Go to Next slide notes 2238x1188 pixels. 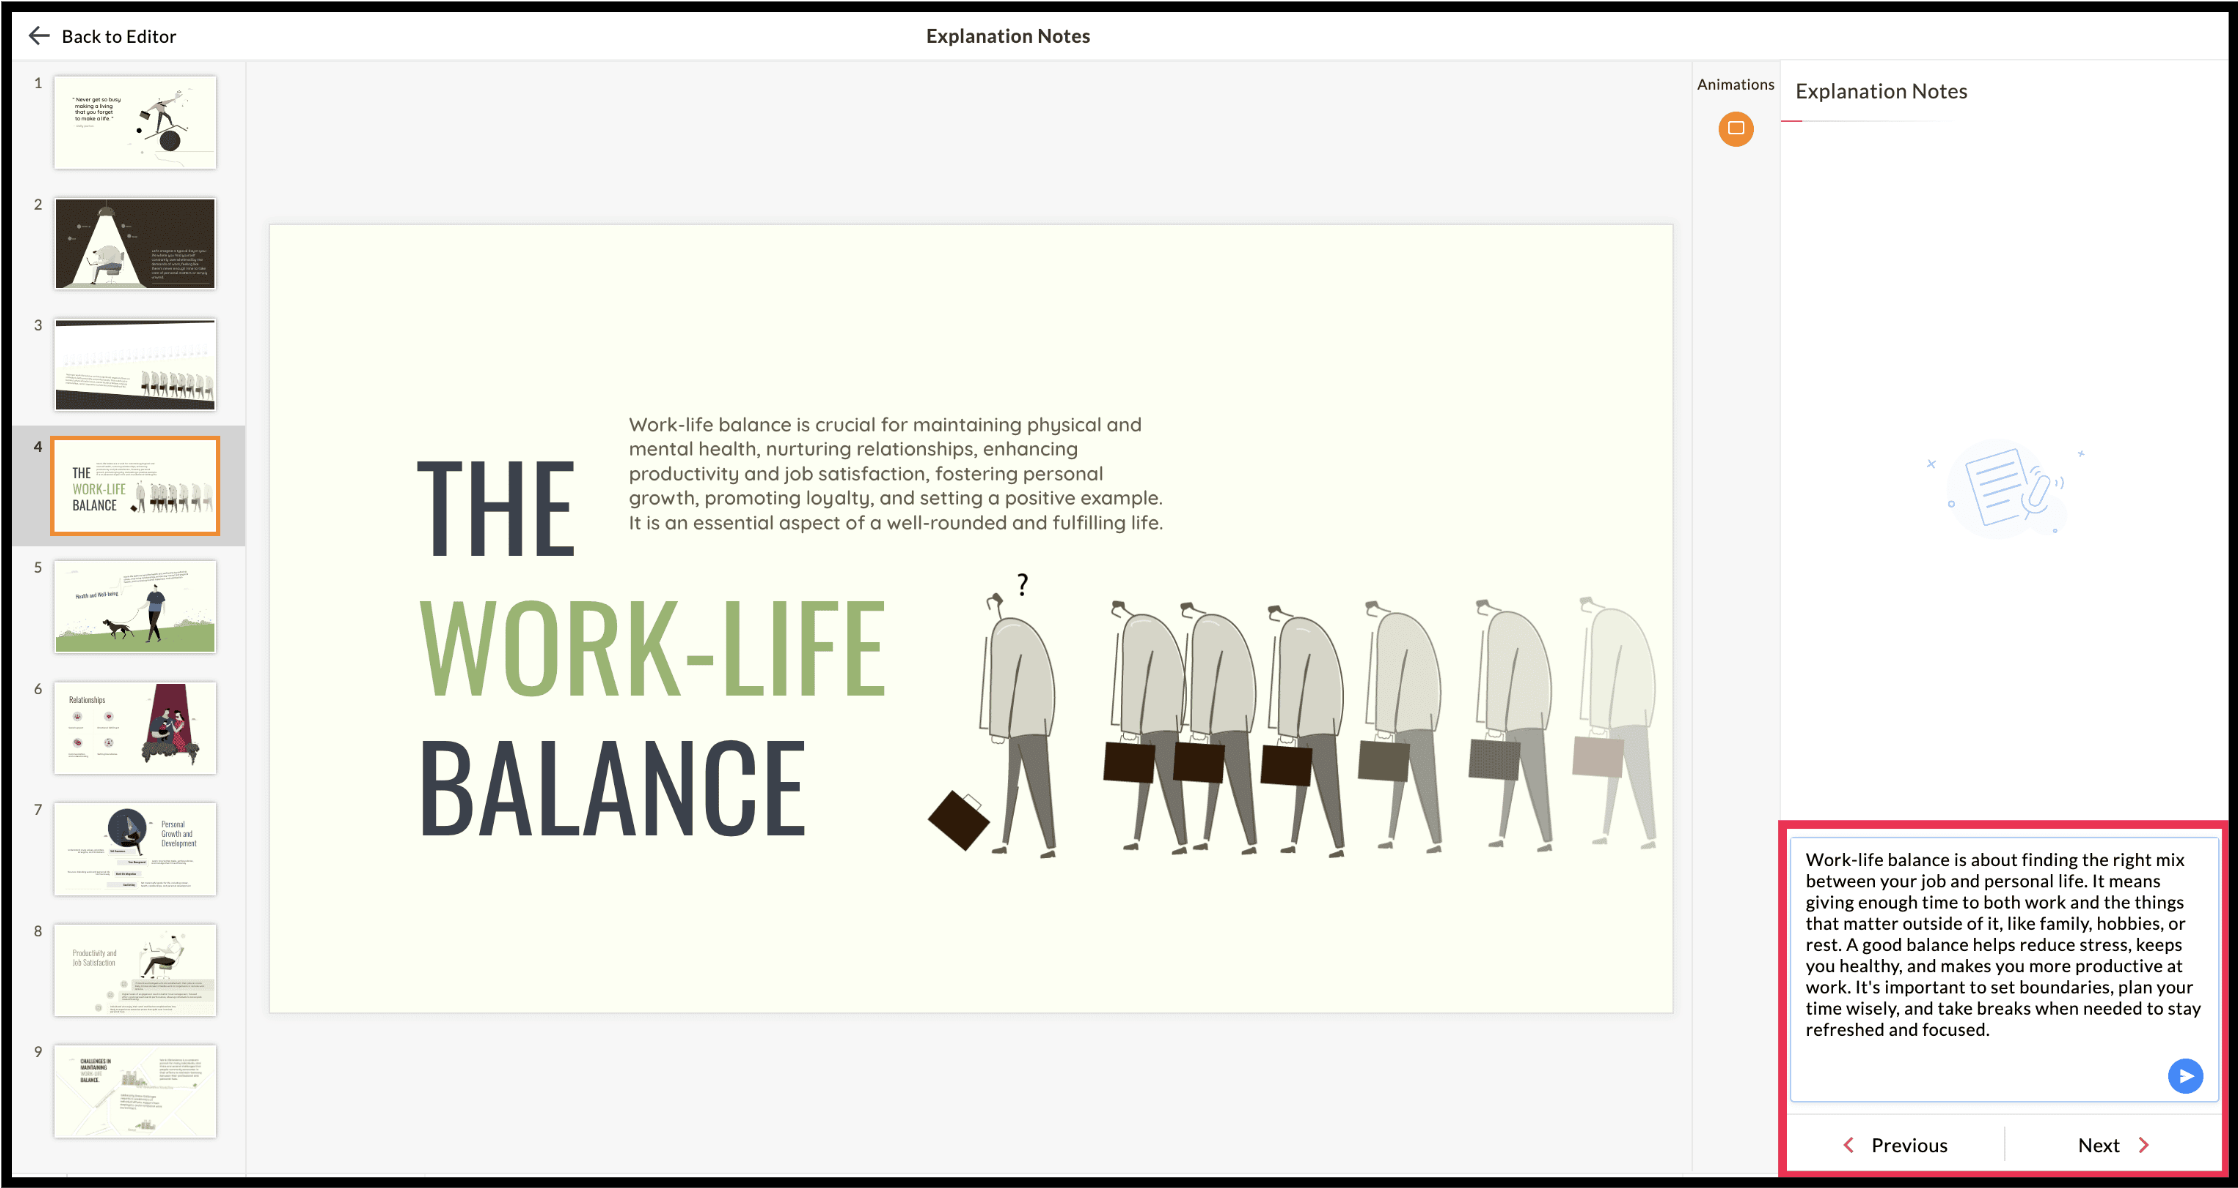2098,1145
